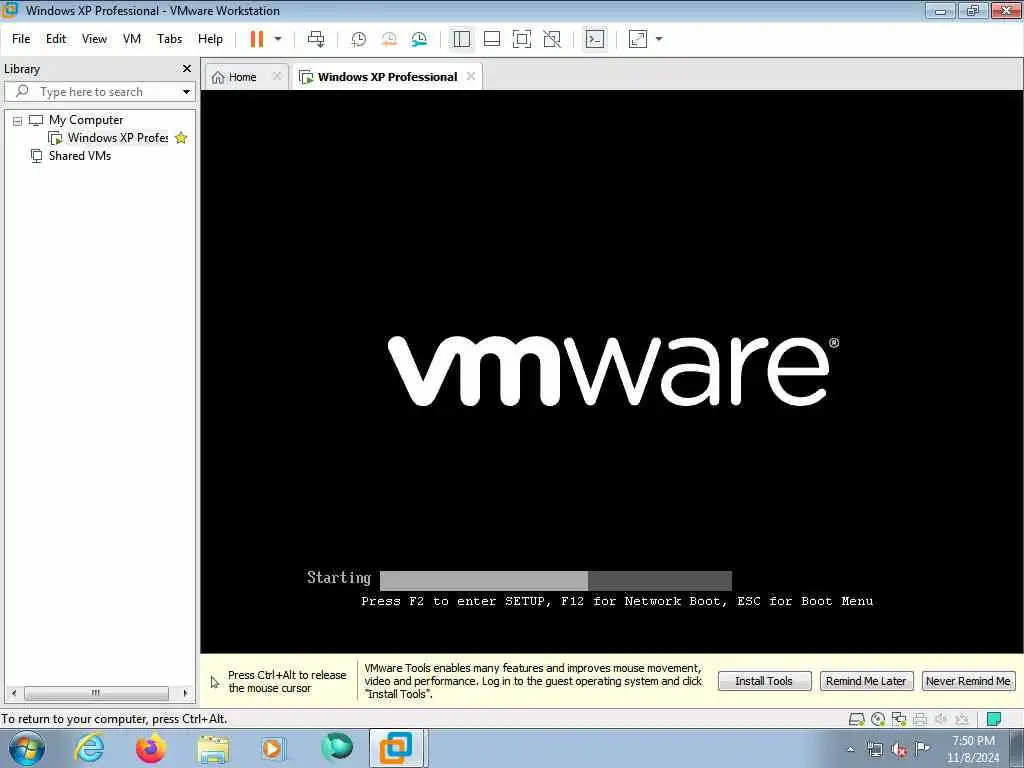Launch Internet Explorer from the taskbar
Image resolution: width=1024 pixels, height=768 pixels.
click(x=89, y=748)
